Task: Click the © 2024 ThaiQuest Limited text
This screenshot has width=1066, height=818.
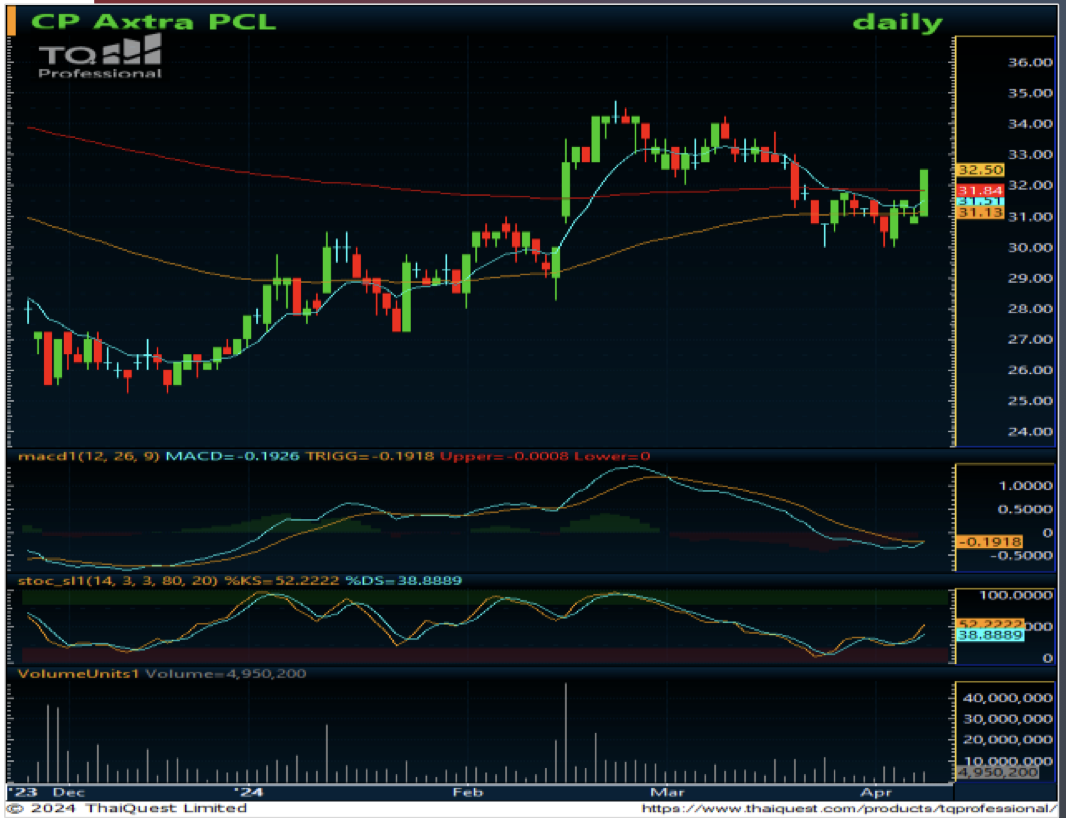Action: tap(127, 808)
